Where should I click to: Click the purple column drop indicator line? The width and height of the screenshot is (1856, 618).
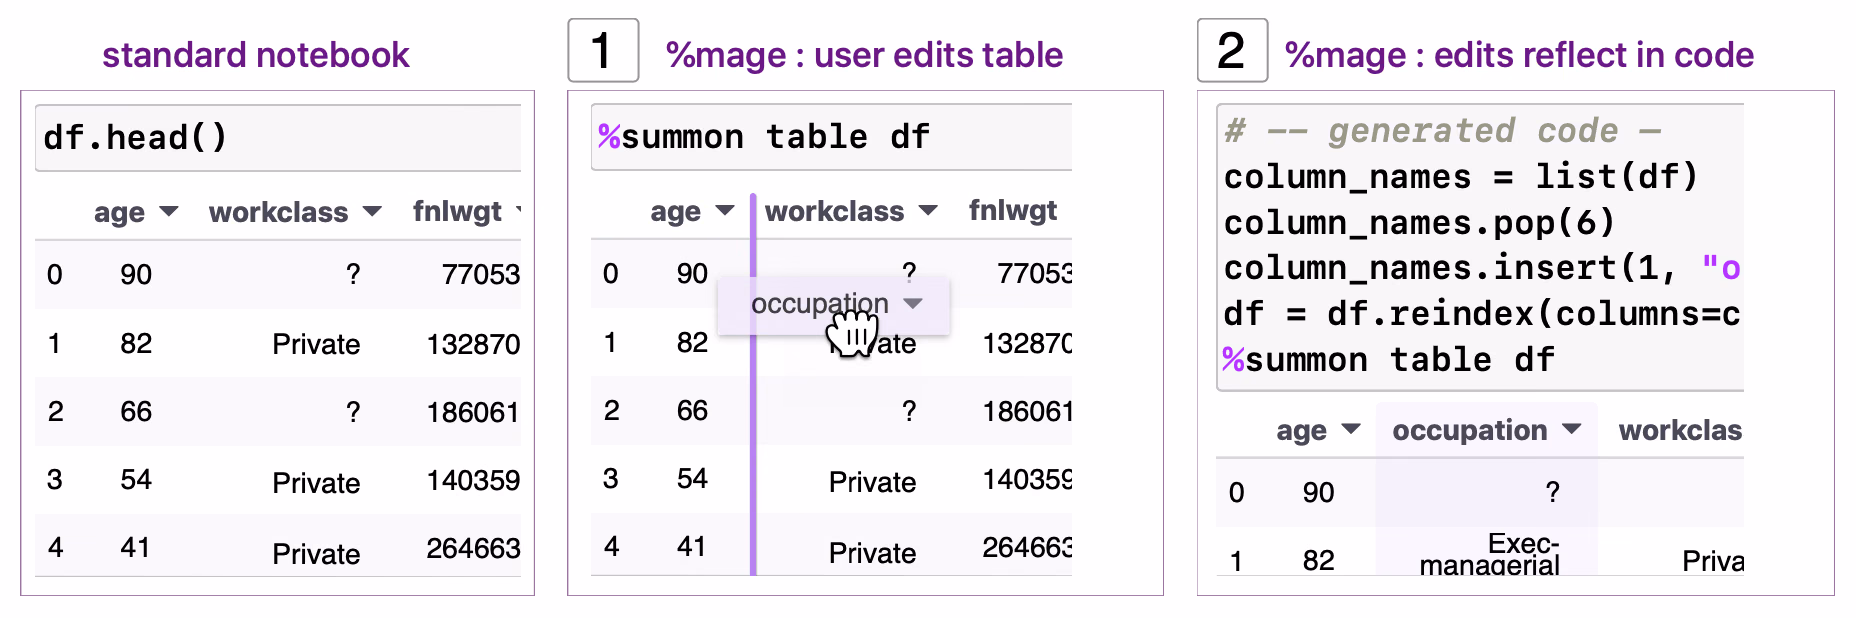(753, 385)
